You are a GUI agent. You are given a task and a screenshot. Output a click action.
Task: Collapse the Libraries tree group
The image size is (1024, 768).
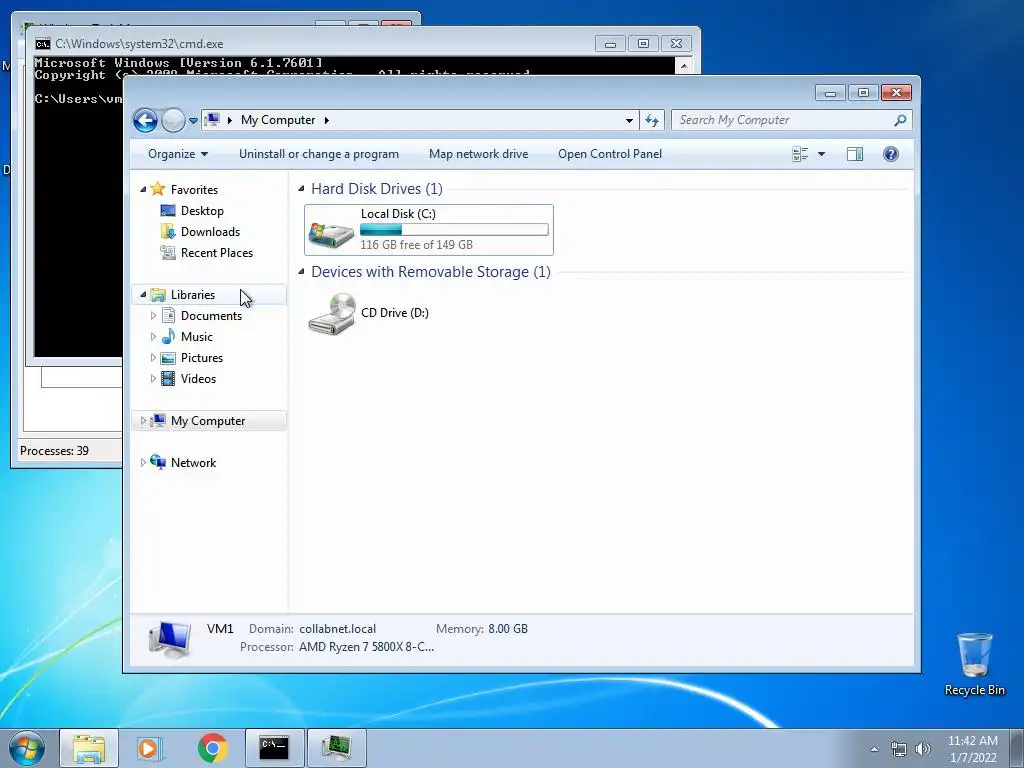[143, 295]
